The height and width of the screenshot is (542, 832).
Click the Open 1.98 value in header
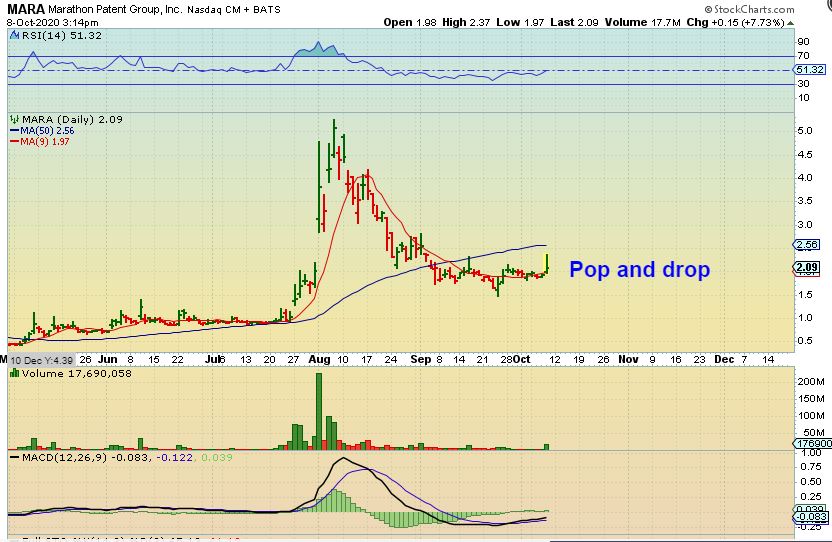pos(410,22)
